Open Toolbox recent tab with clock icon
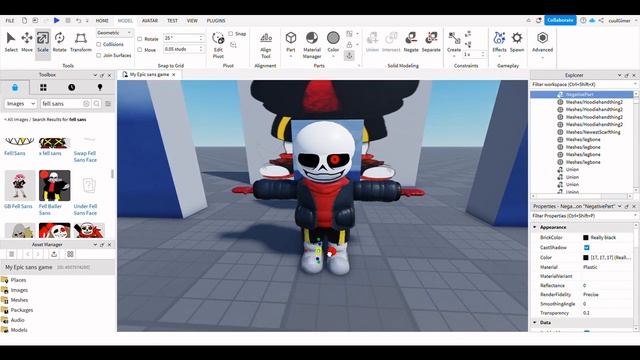Viewport: 640px width, 360px height. (x=71, y=87)
